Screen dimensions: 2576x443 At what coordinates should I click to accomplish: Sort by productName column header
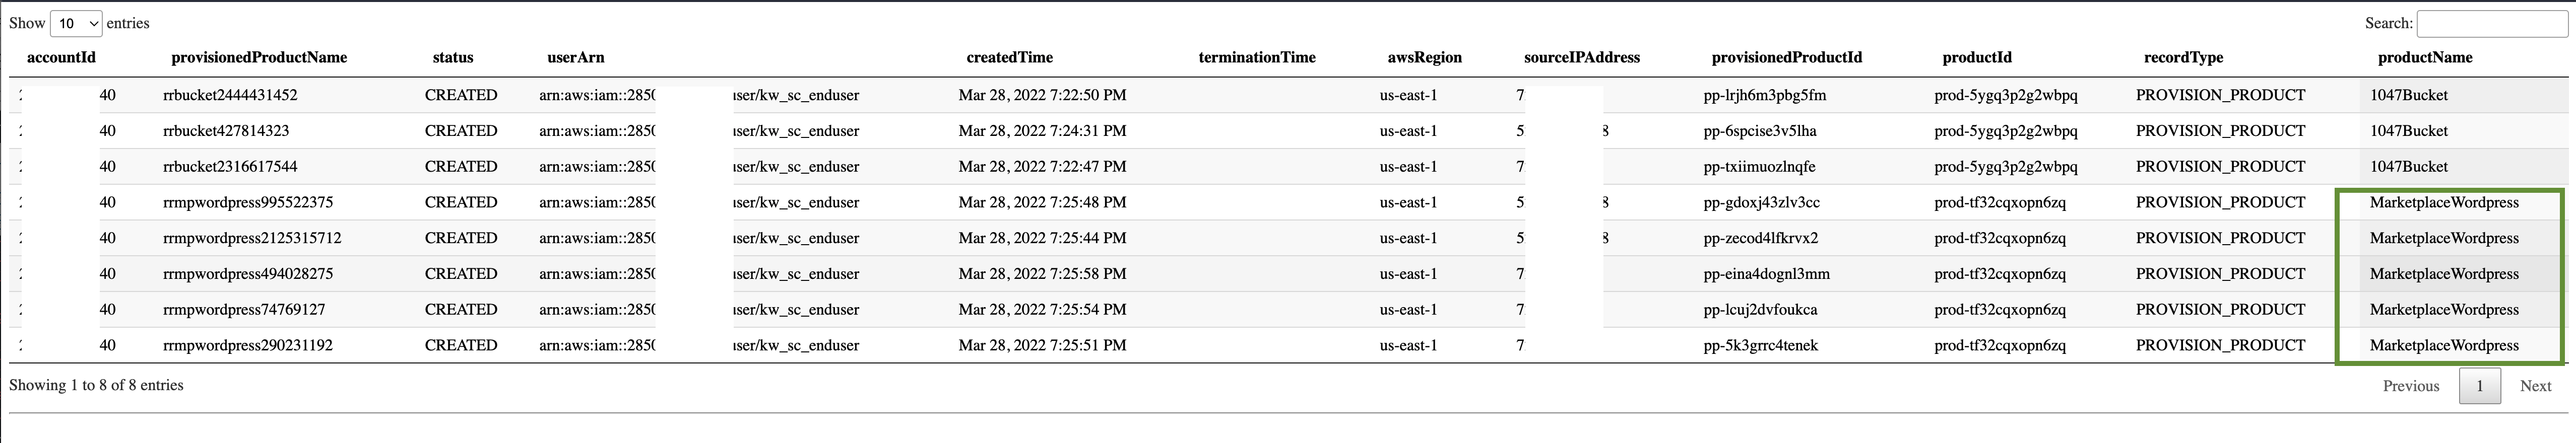click(x=2425, y=58)
